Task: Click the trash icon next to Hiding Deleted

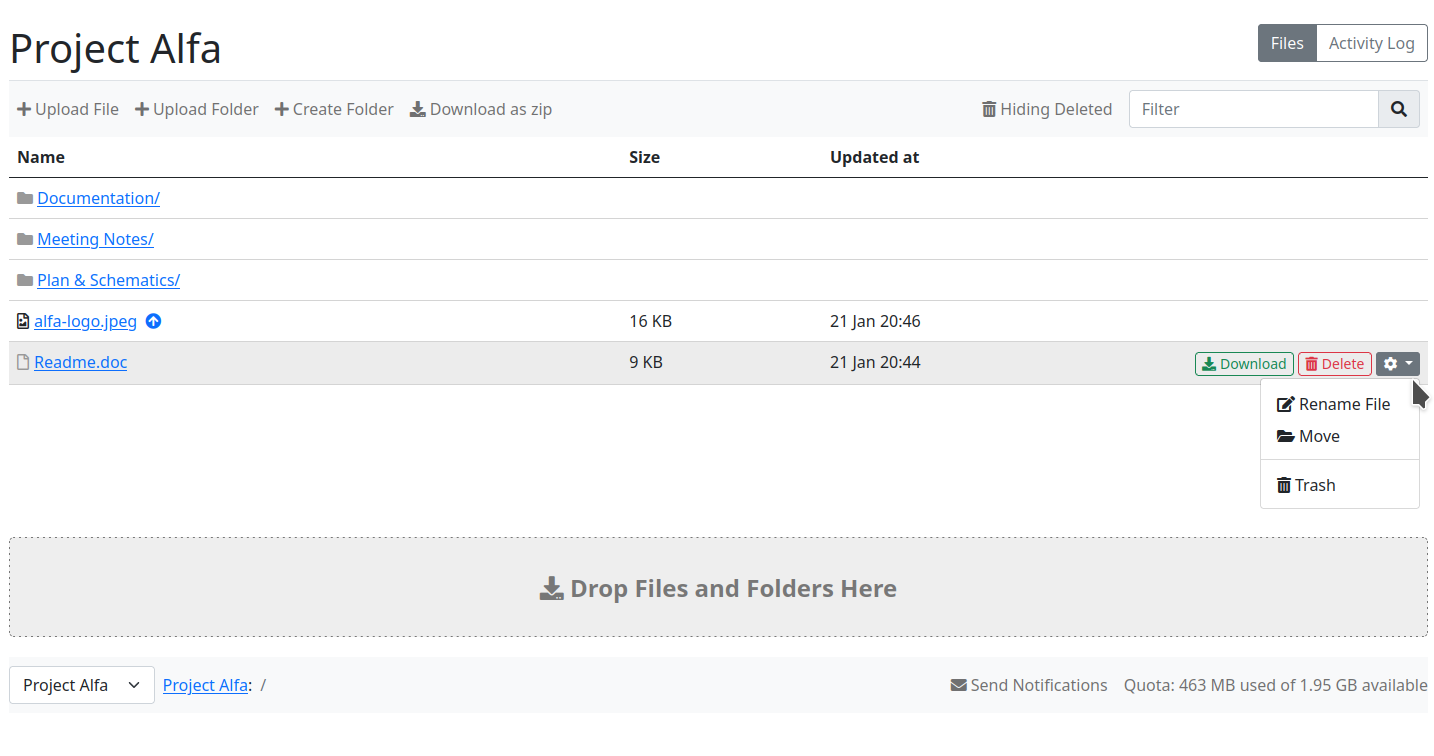Action: tap(988, 109)
